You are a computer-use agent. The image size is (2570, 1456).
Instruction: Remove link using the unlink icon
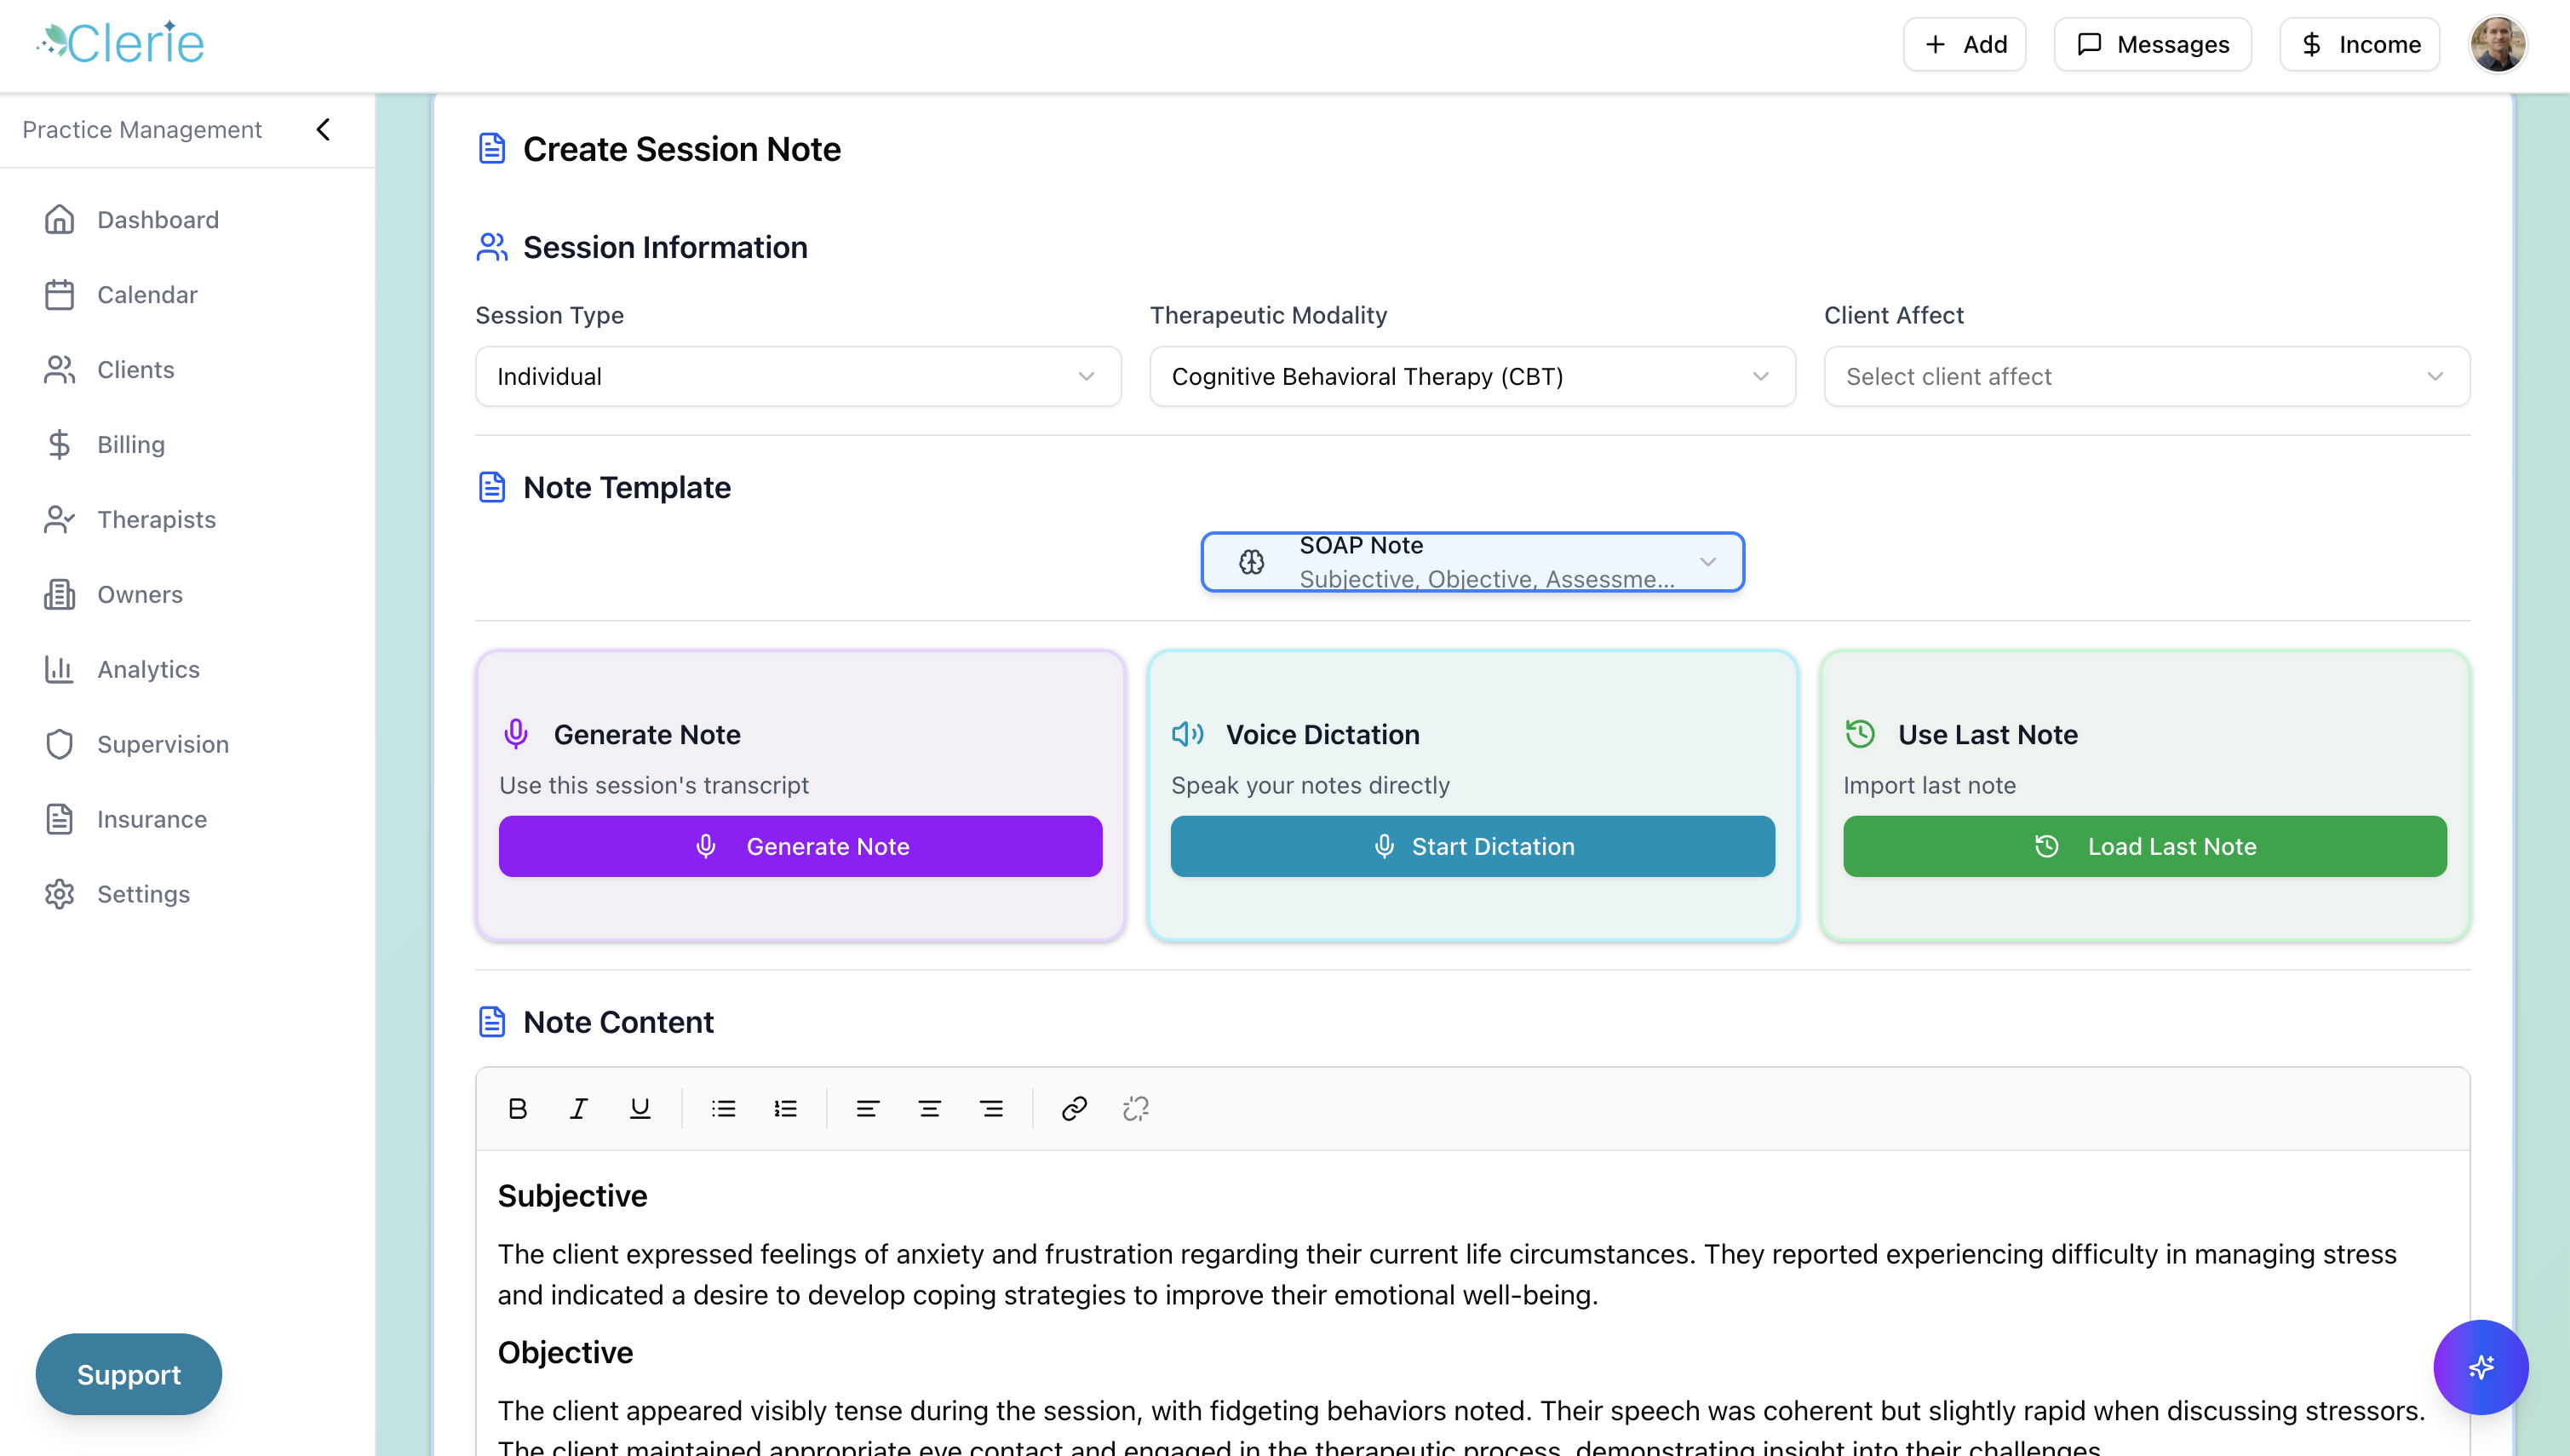(1136, 1108)
